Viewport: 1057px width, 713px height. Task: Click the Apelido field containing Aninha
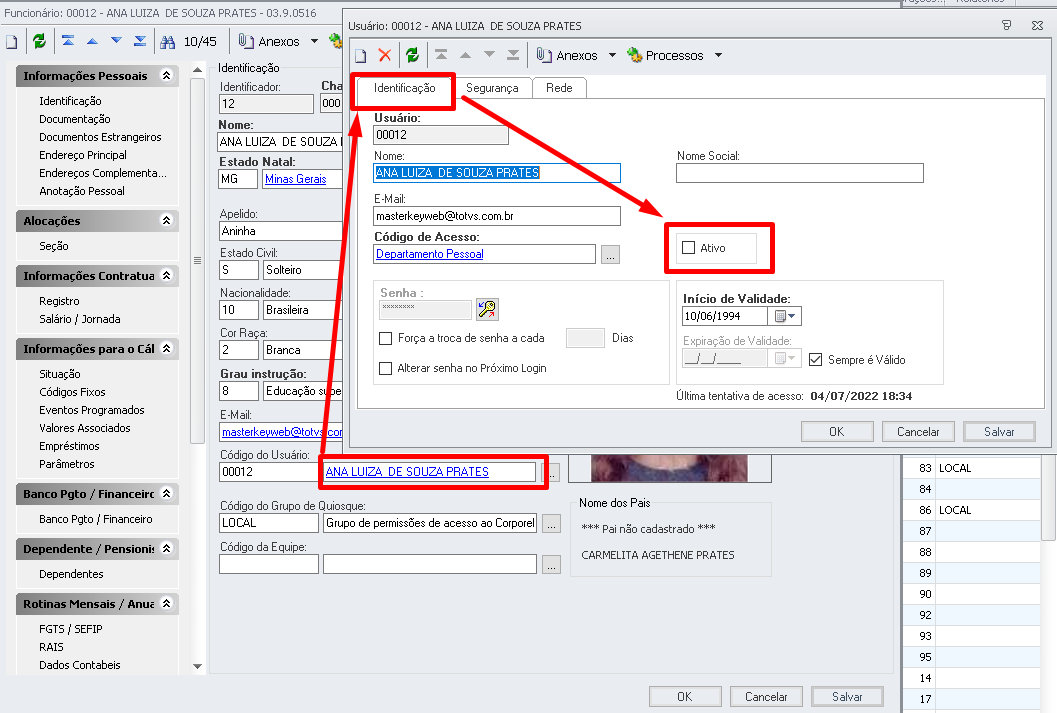point(281,231)
